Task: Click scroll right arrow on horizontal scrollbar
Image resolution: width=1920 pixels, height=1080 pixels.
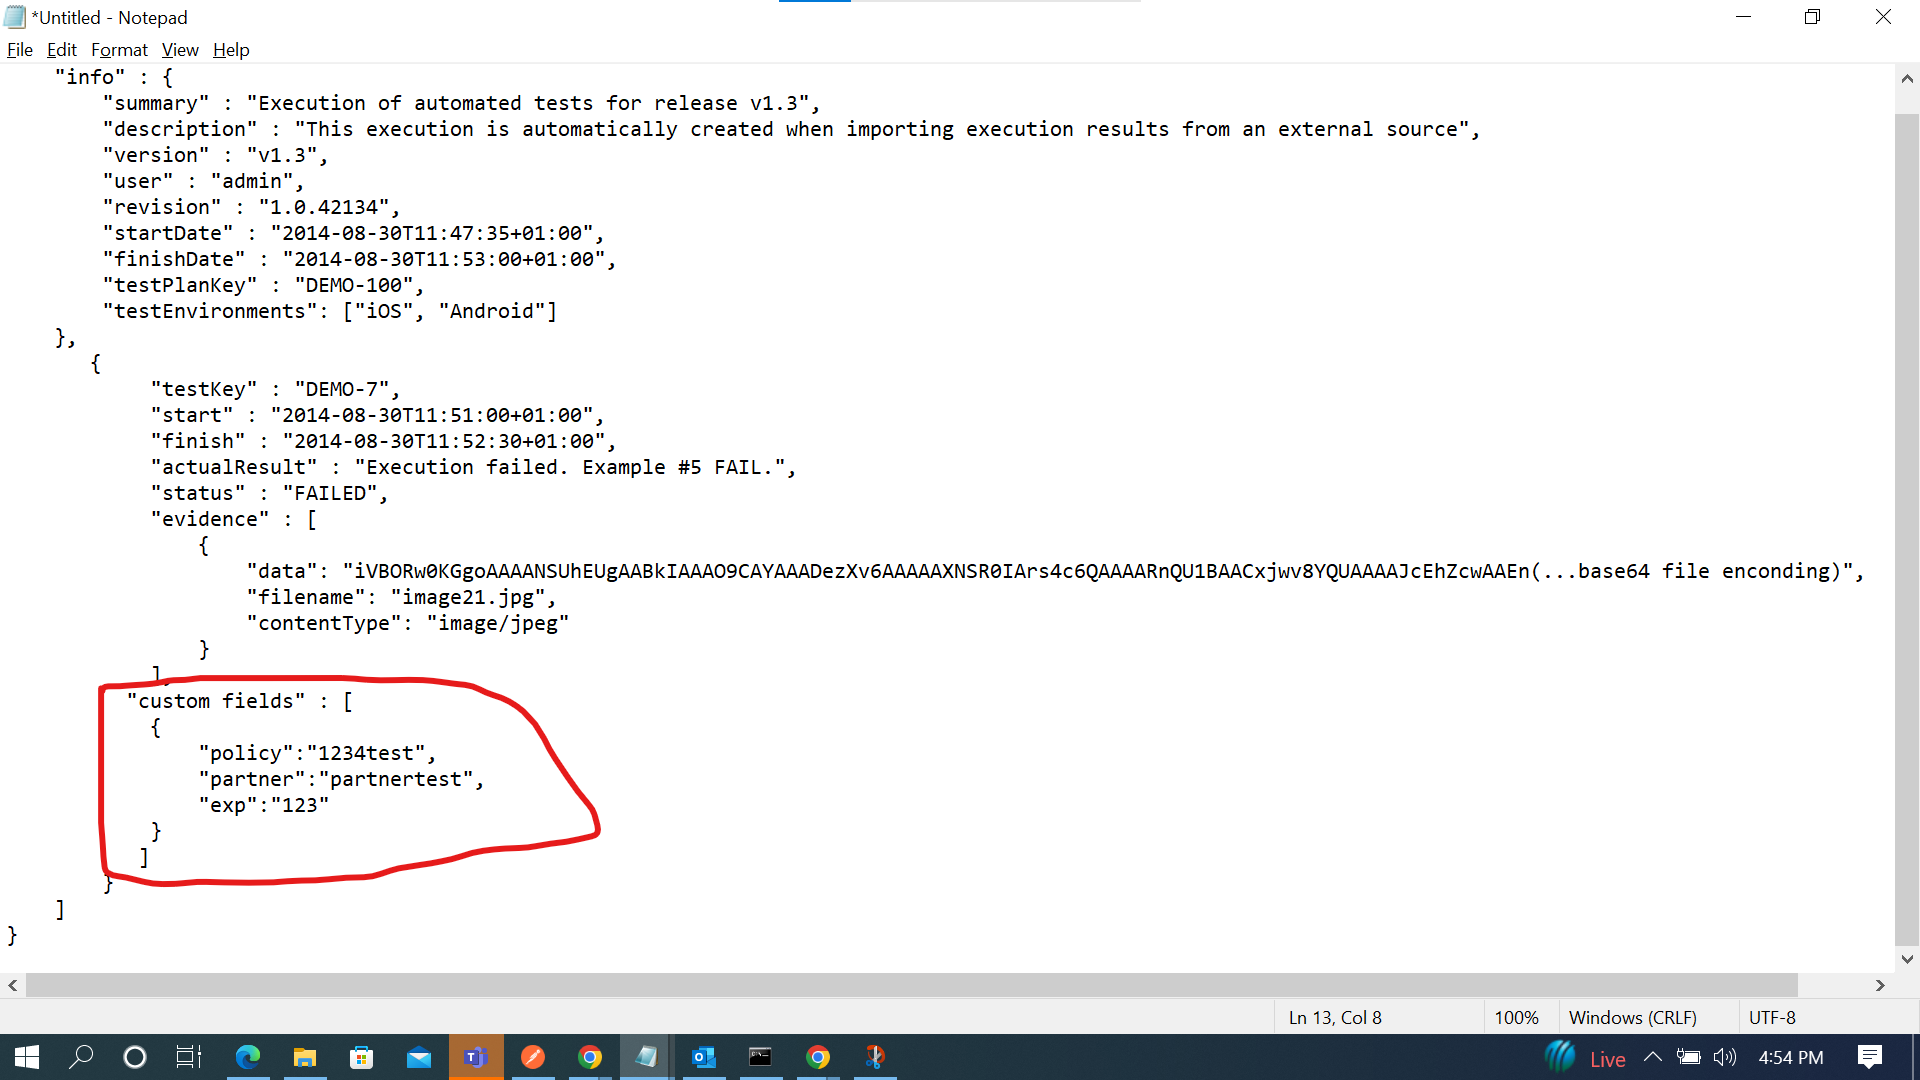Action: click(x=1880, y=985)
